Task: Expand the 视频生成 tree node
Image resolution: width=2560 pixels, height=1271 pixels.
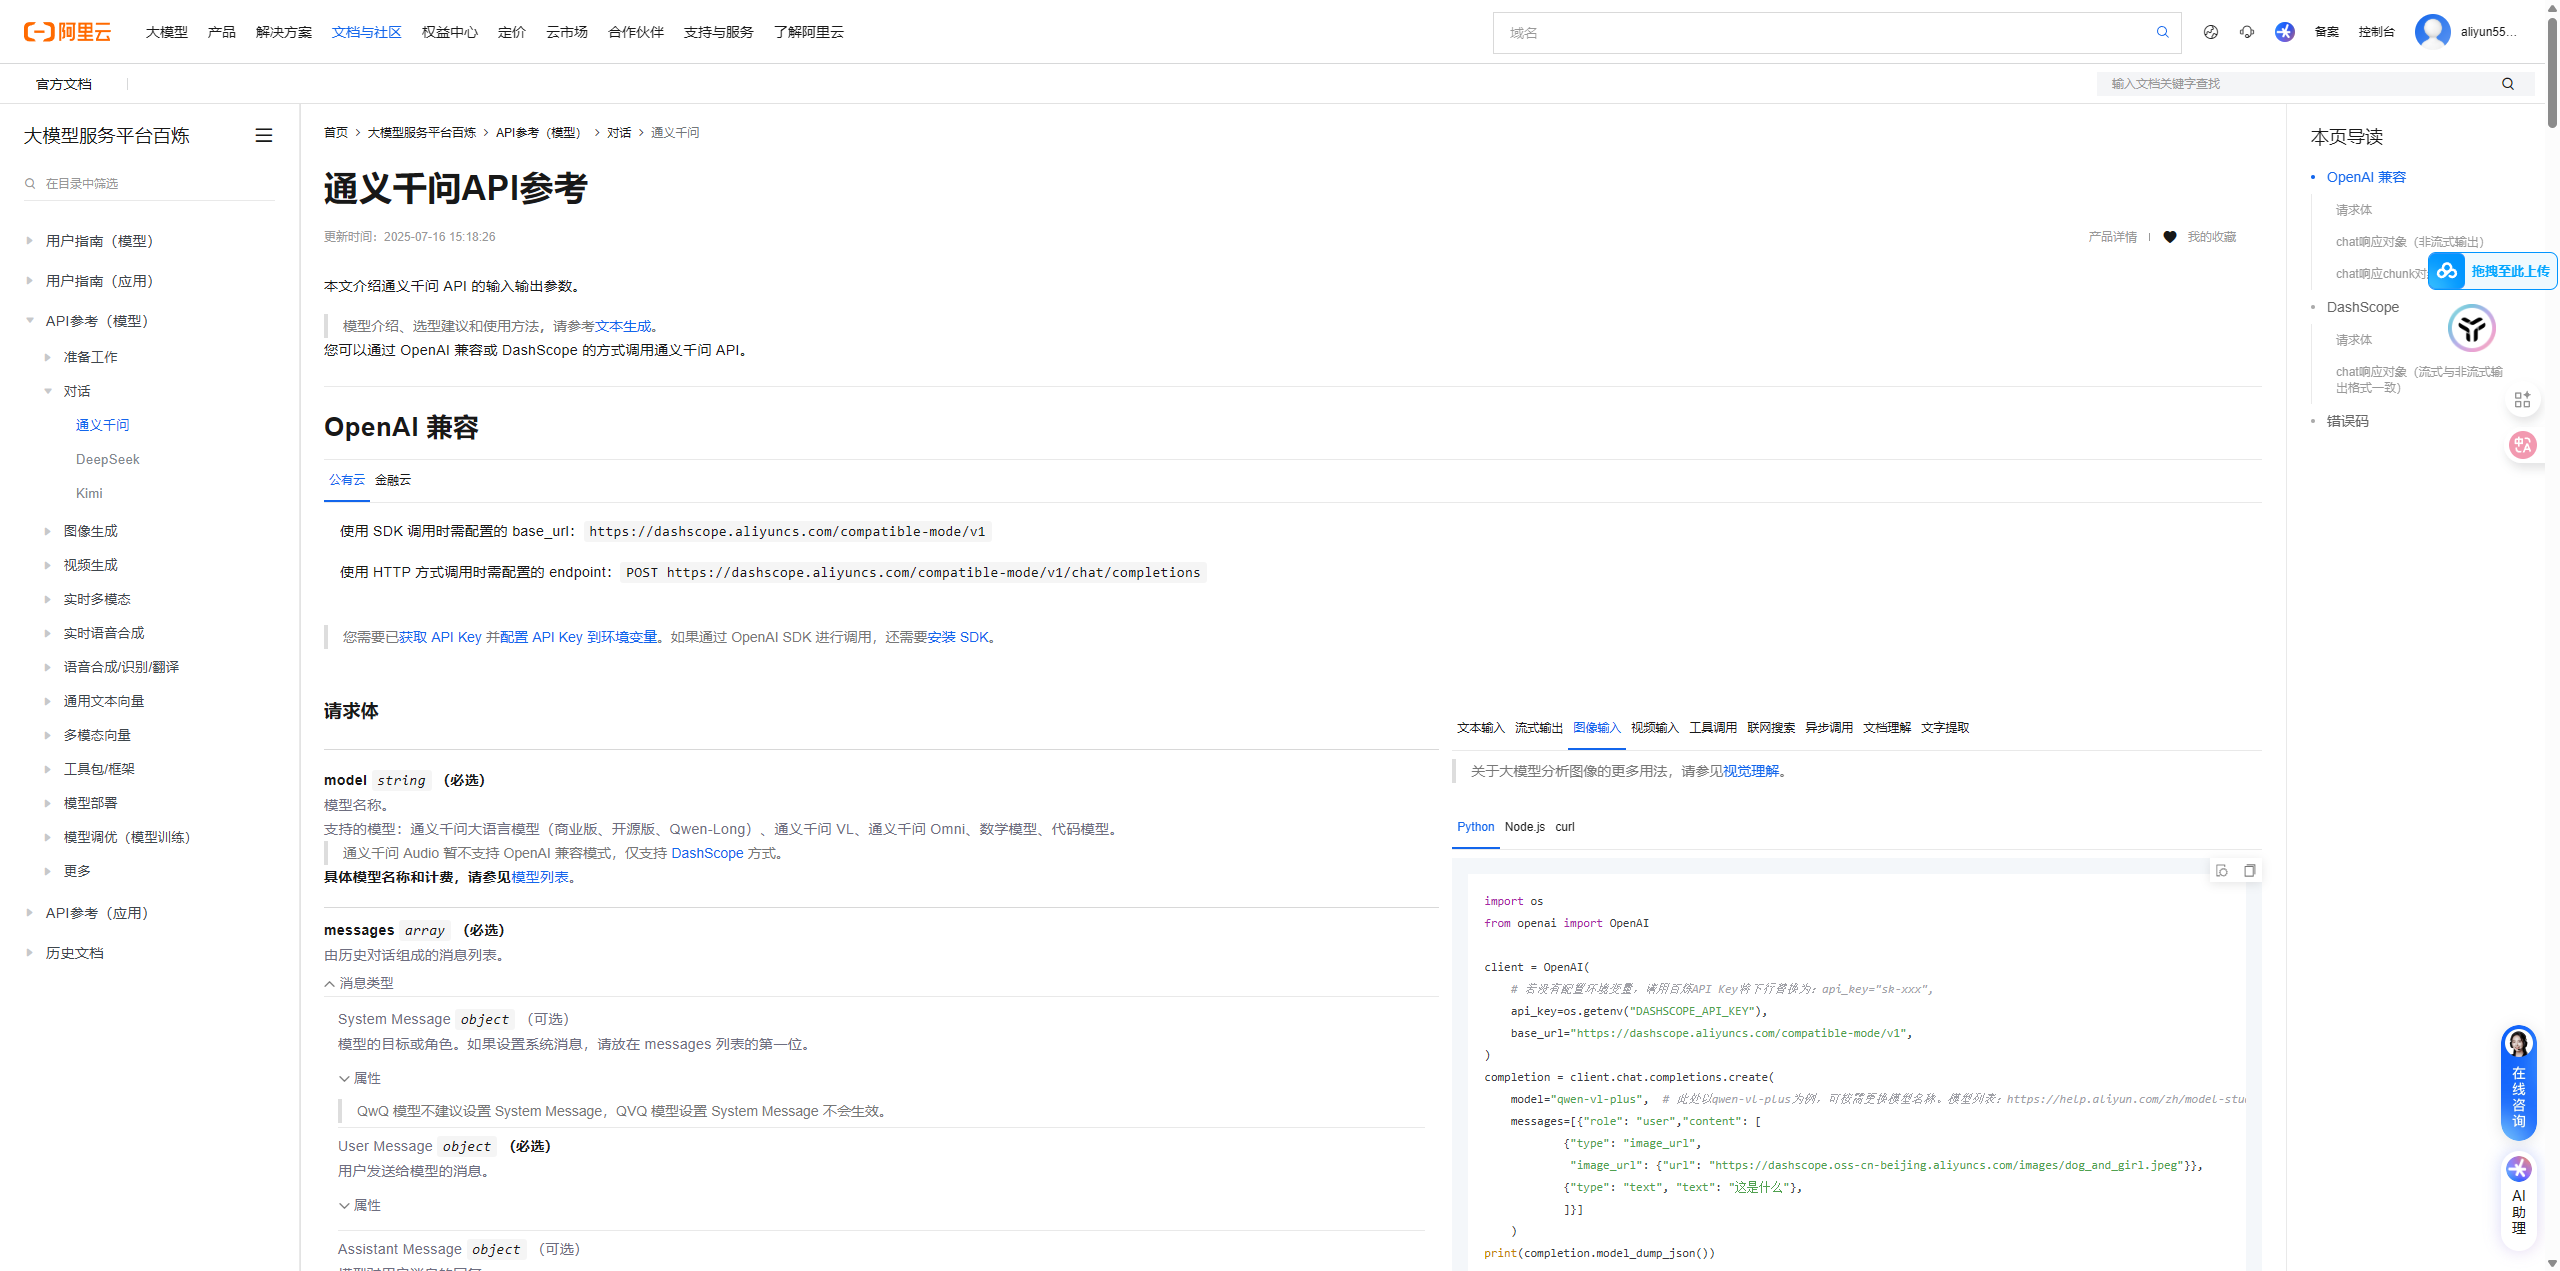Action: [48, 565]
